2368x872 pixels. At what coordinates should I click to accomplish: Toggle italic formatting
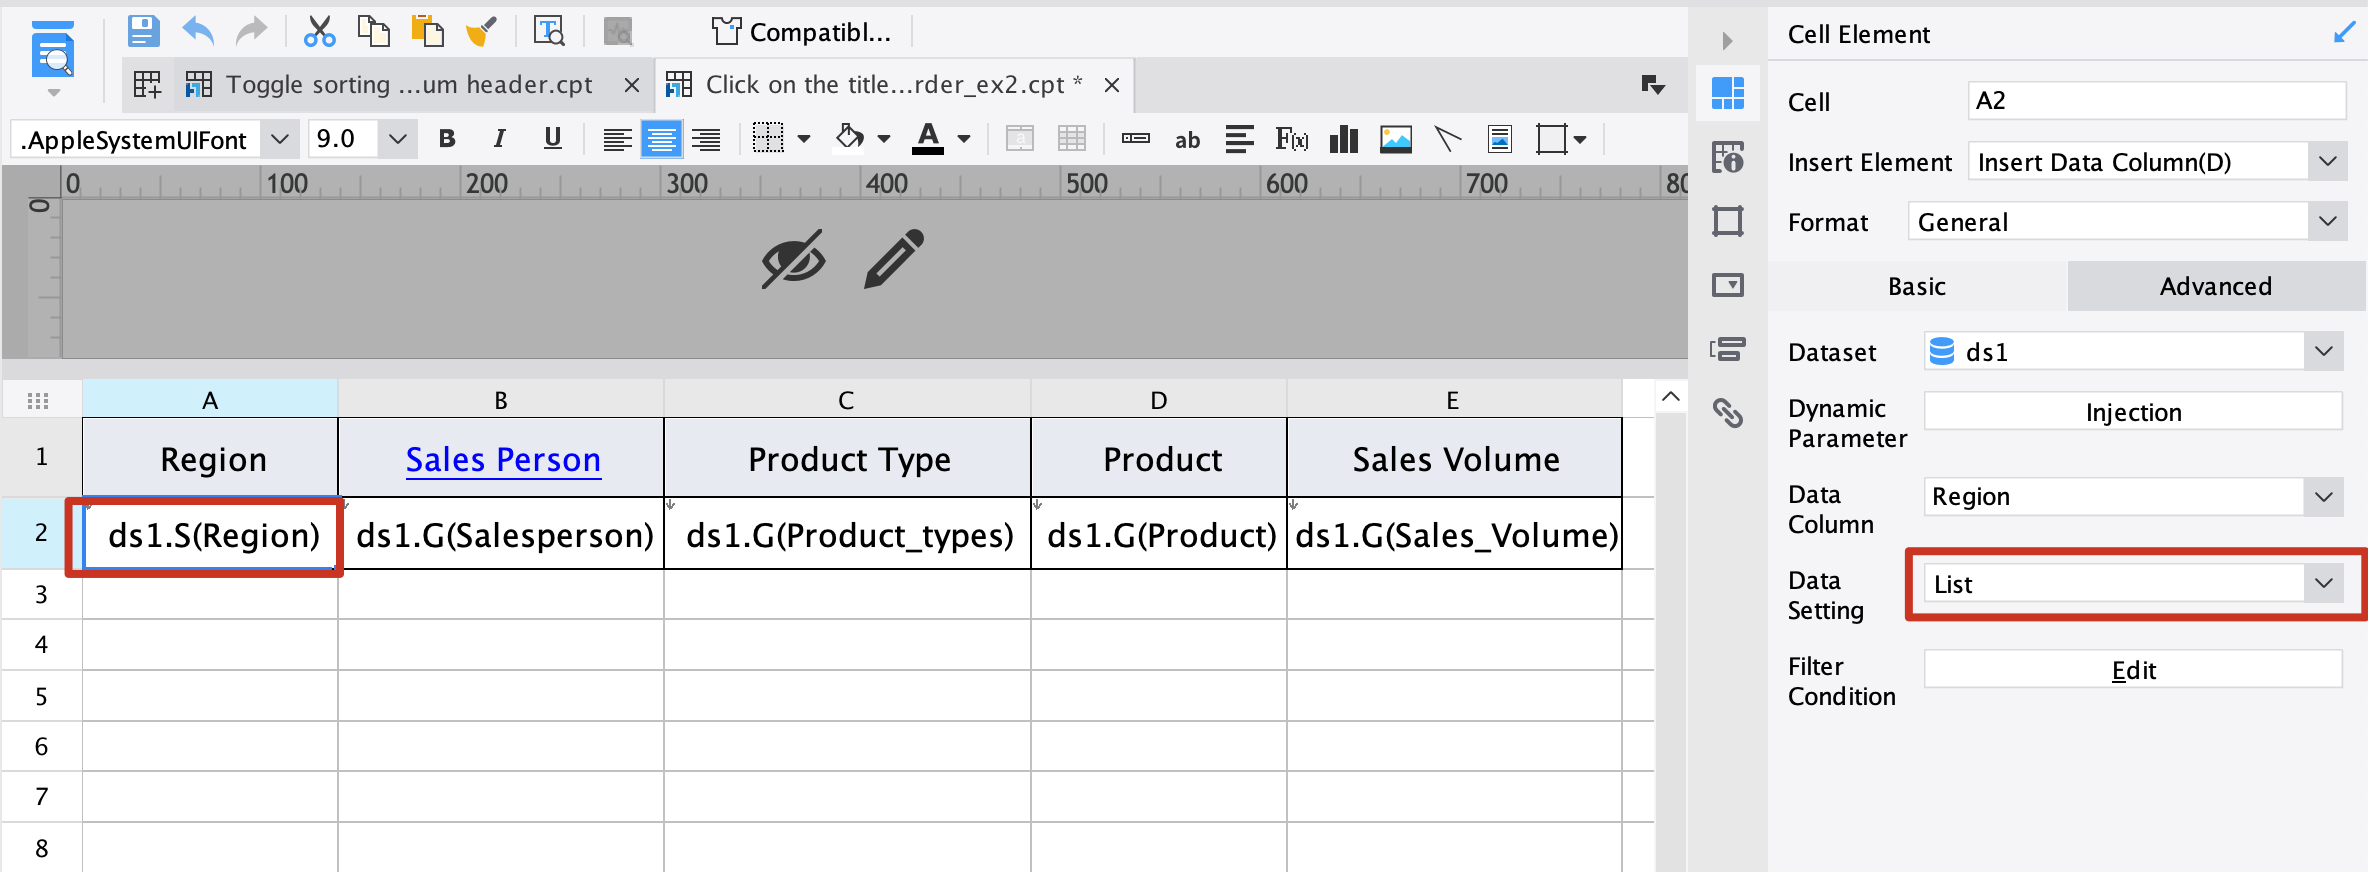499,139
